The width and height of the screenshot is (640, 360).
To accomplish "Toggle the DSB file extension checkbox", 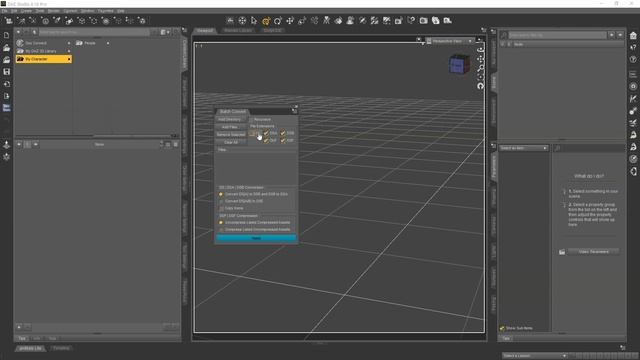I will tap(283, 133).
